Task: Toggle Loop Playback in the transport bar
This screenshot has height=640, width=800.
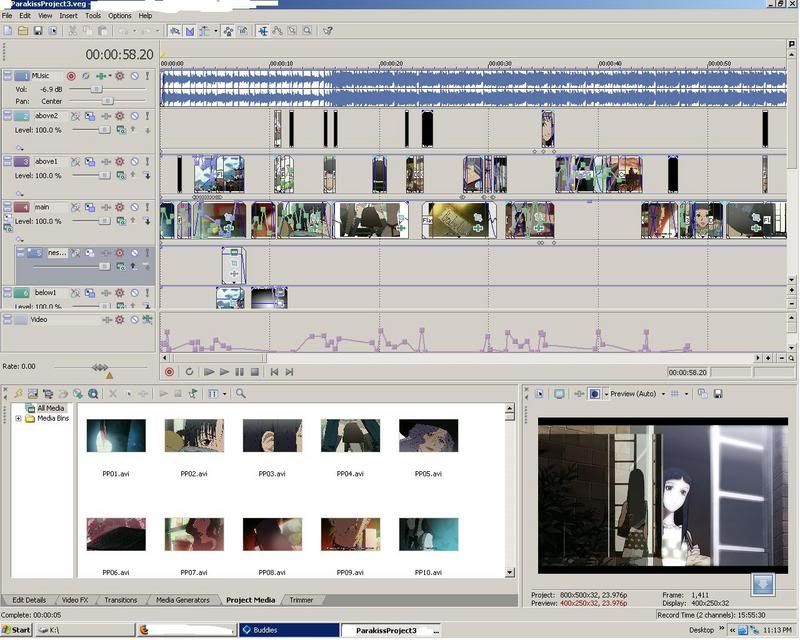Action: [189, 371]
